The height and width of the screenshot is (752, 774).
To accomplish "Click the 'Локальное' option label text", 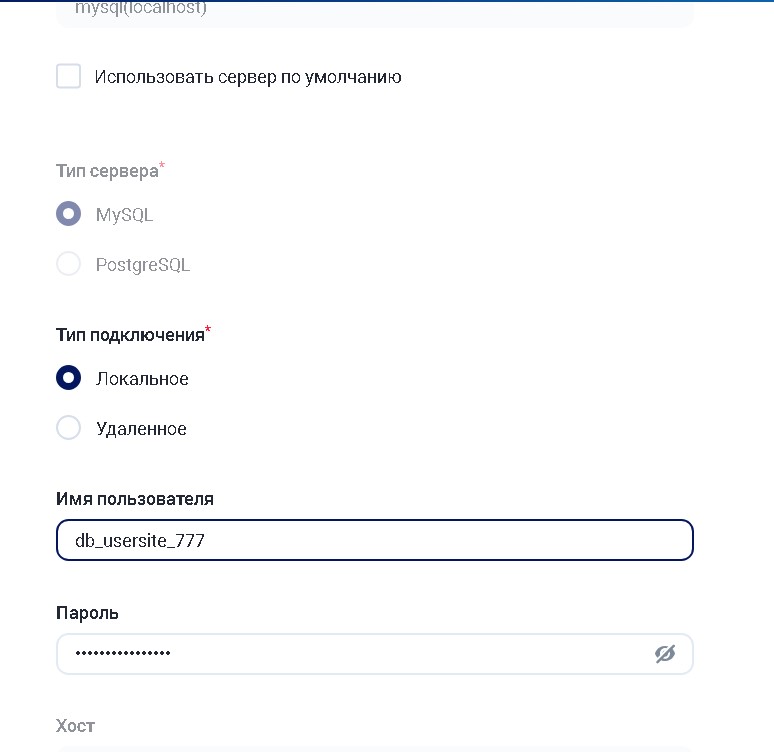I will (x=142, y=379).
